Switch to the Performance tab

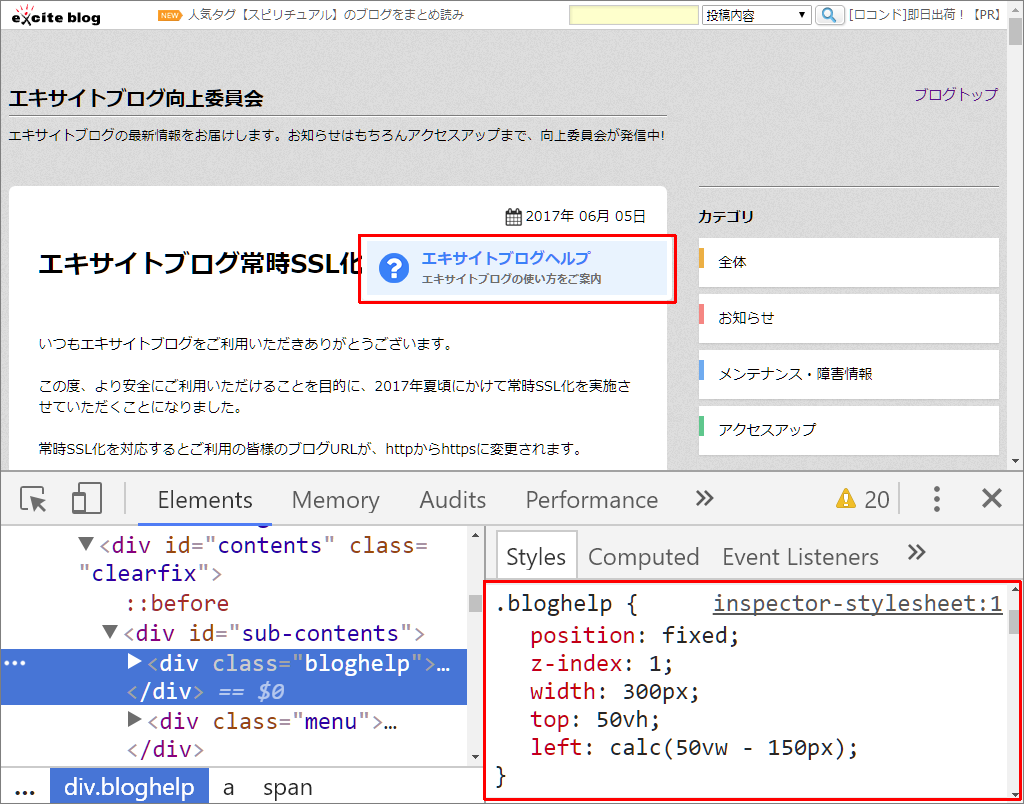[592, 500]
